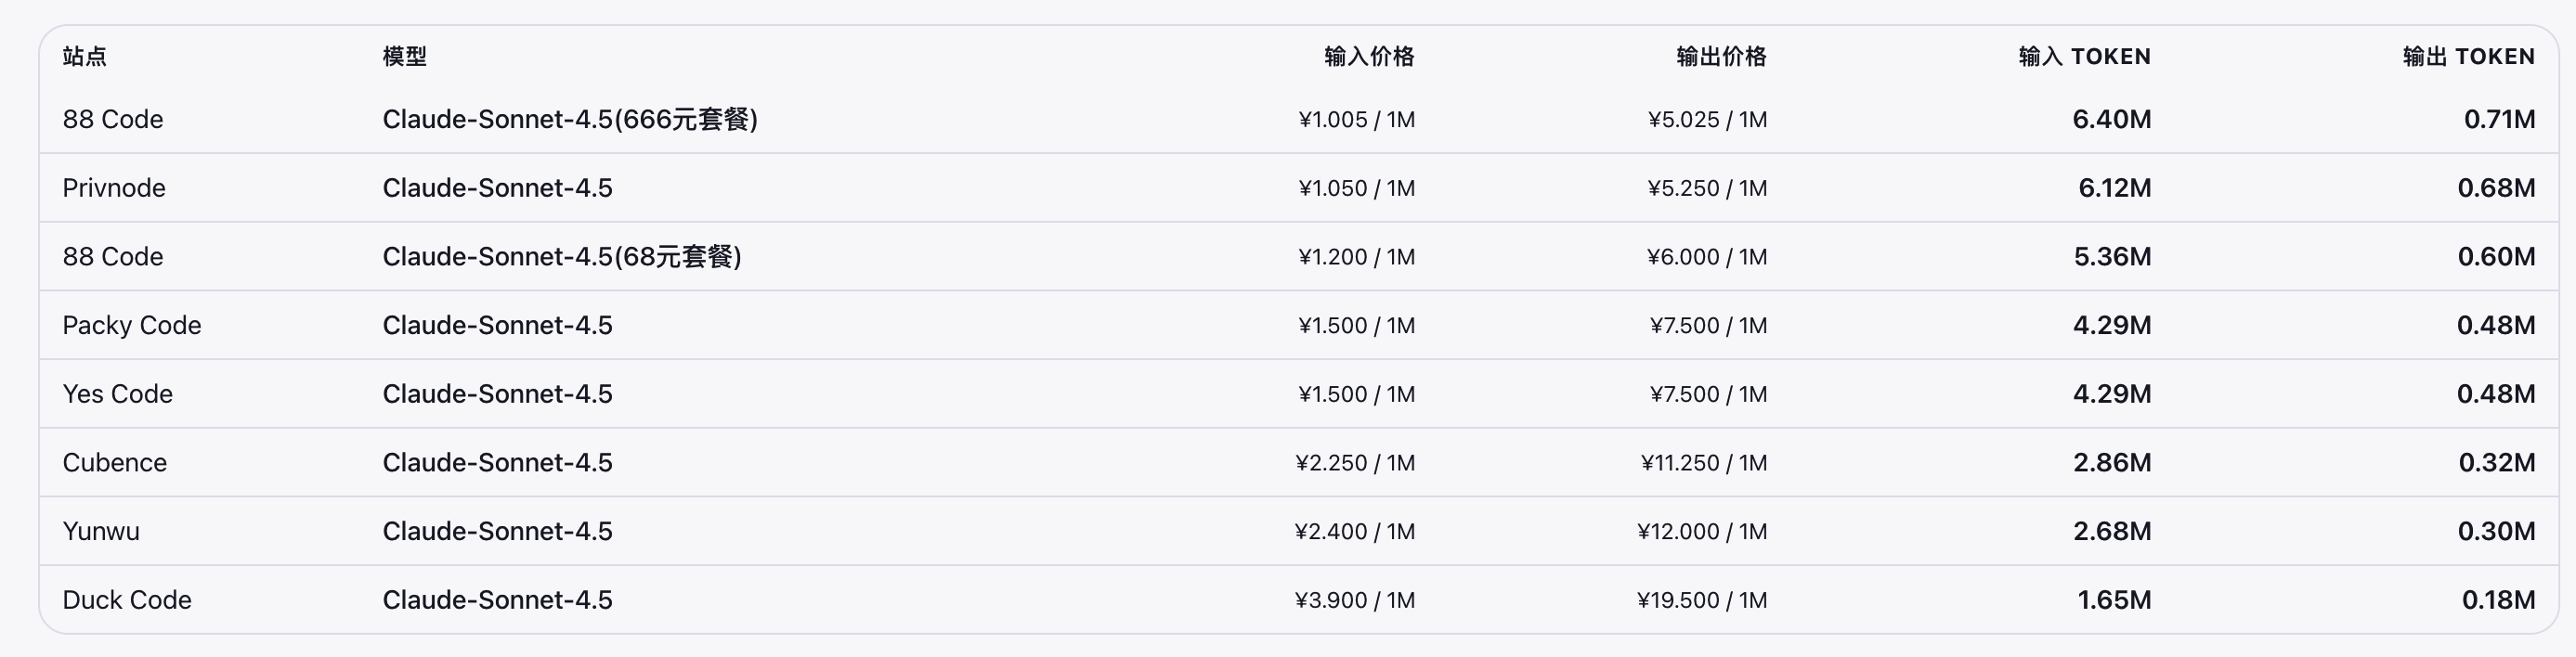Select the Privnode site name

[x=114, y=188]
